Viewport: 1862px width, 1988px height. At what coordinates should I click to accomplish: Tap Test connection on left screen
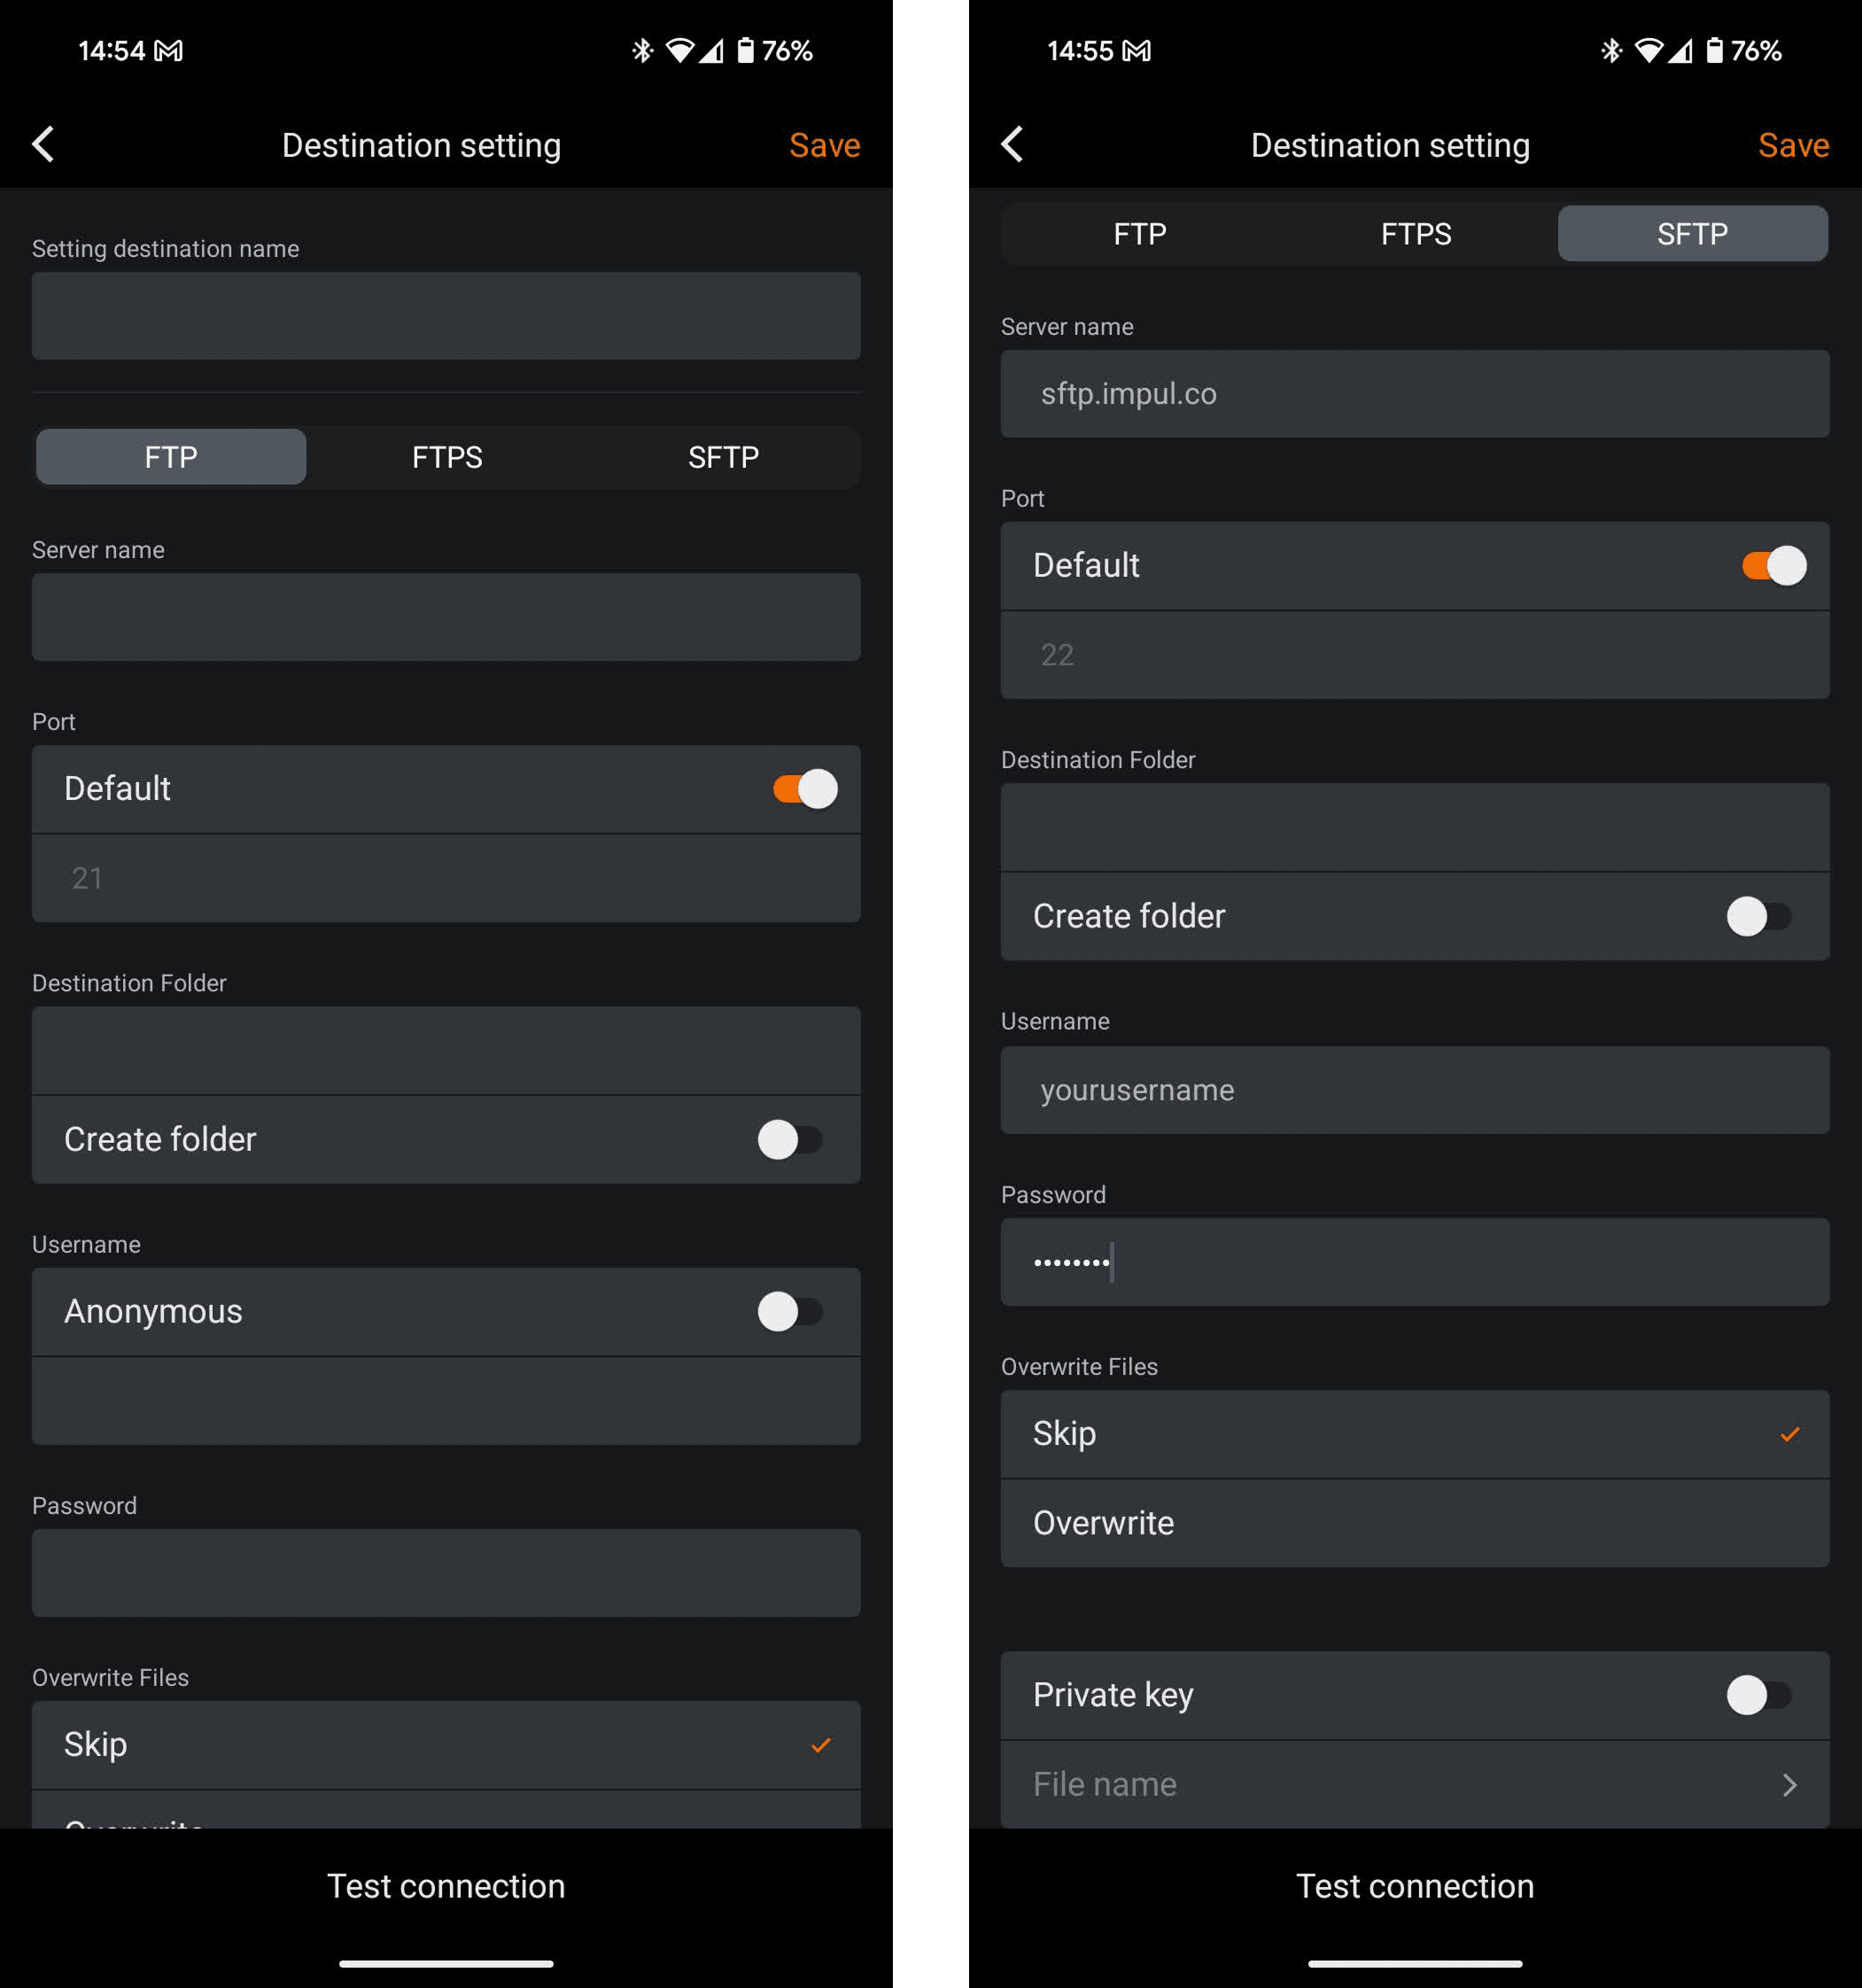coord(446,1885)
